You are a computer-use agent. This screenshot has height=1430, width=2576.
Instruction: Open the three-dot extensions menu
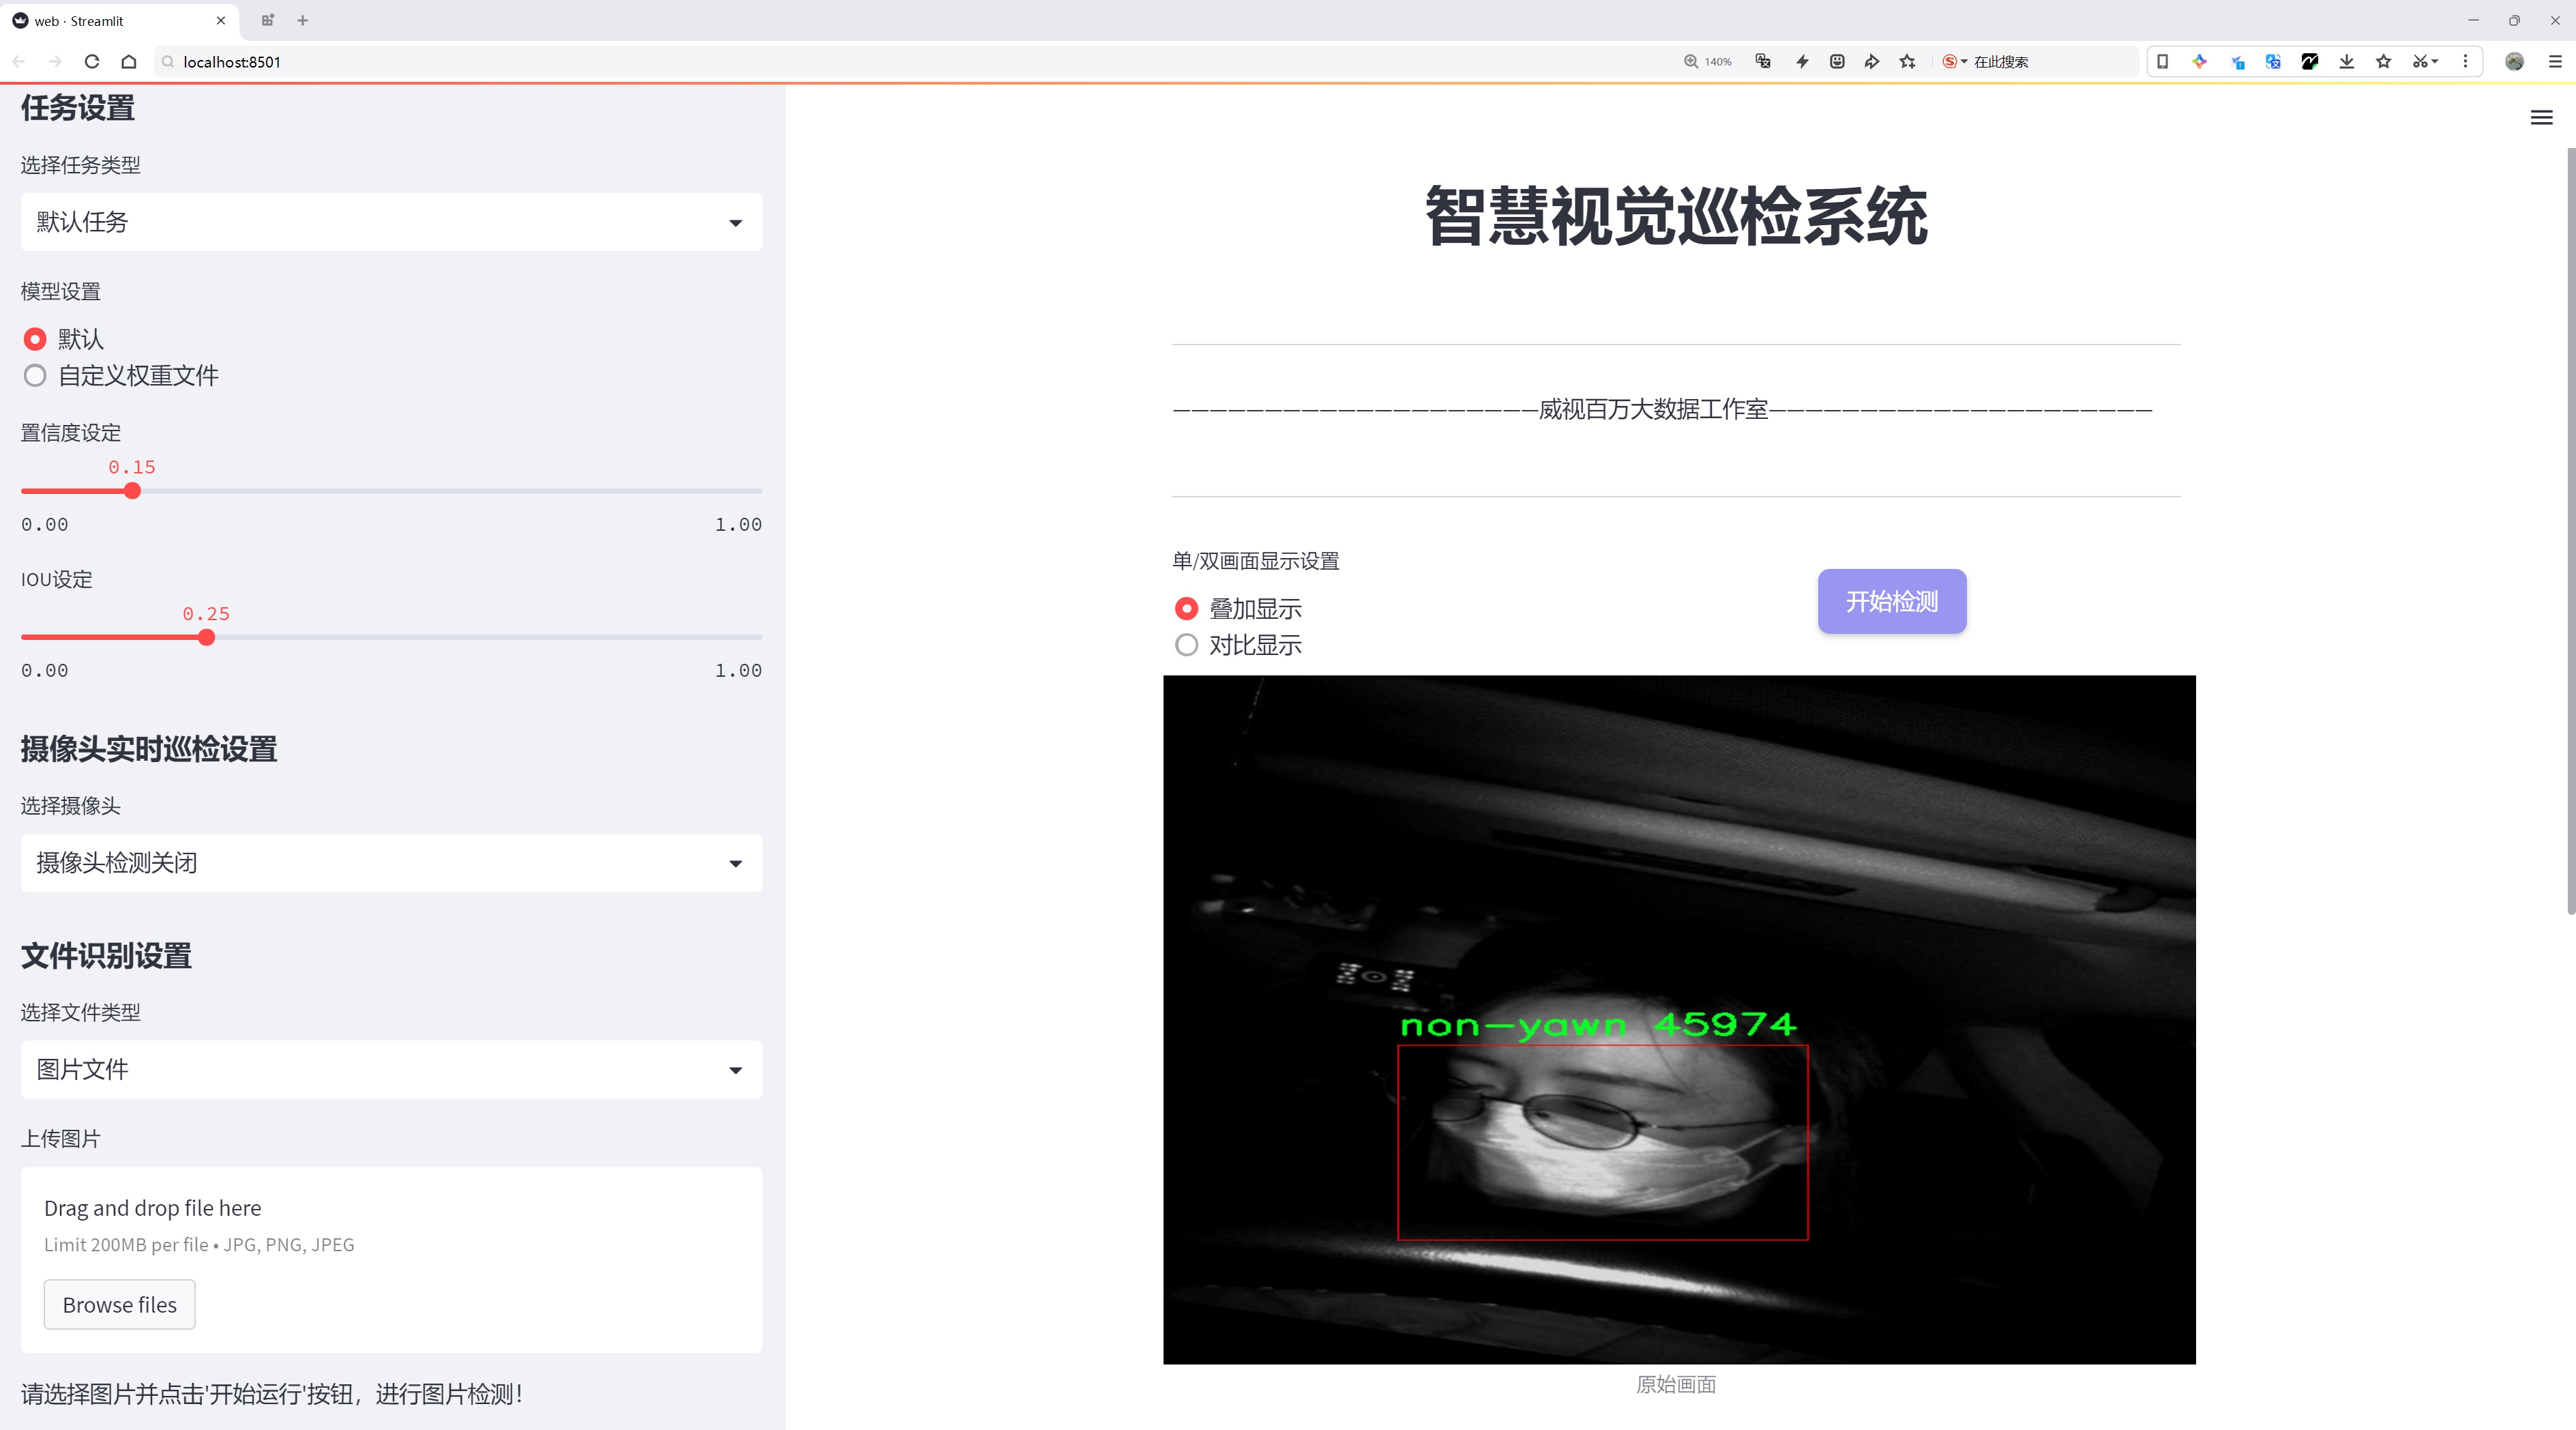click(x=2465, y=61)
